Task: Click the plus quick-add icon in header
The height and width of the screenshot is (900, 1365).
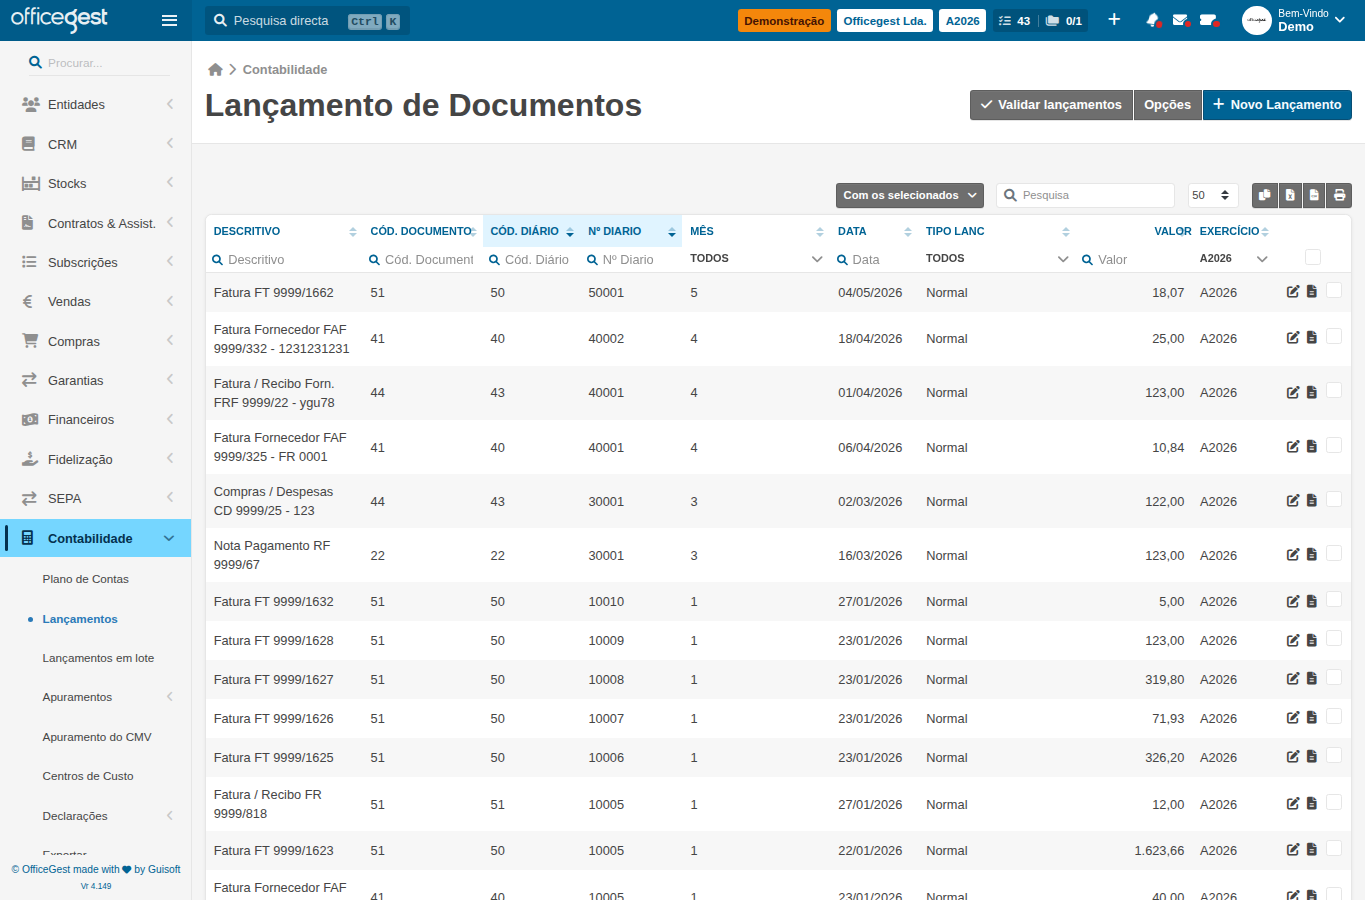Action: (x=1114, y=20)
